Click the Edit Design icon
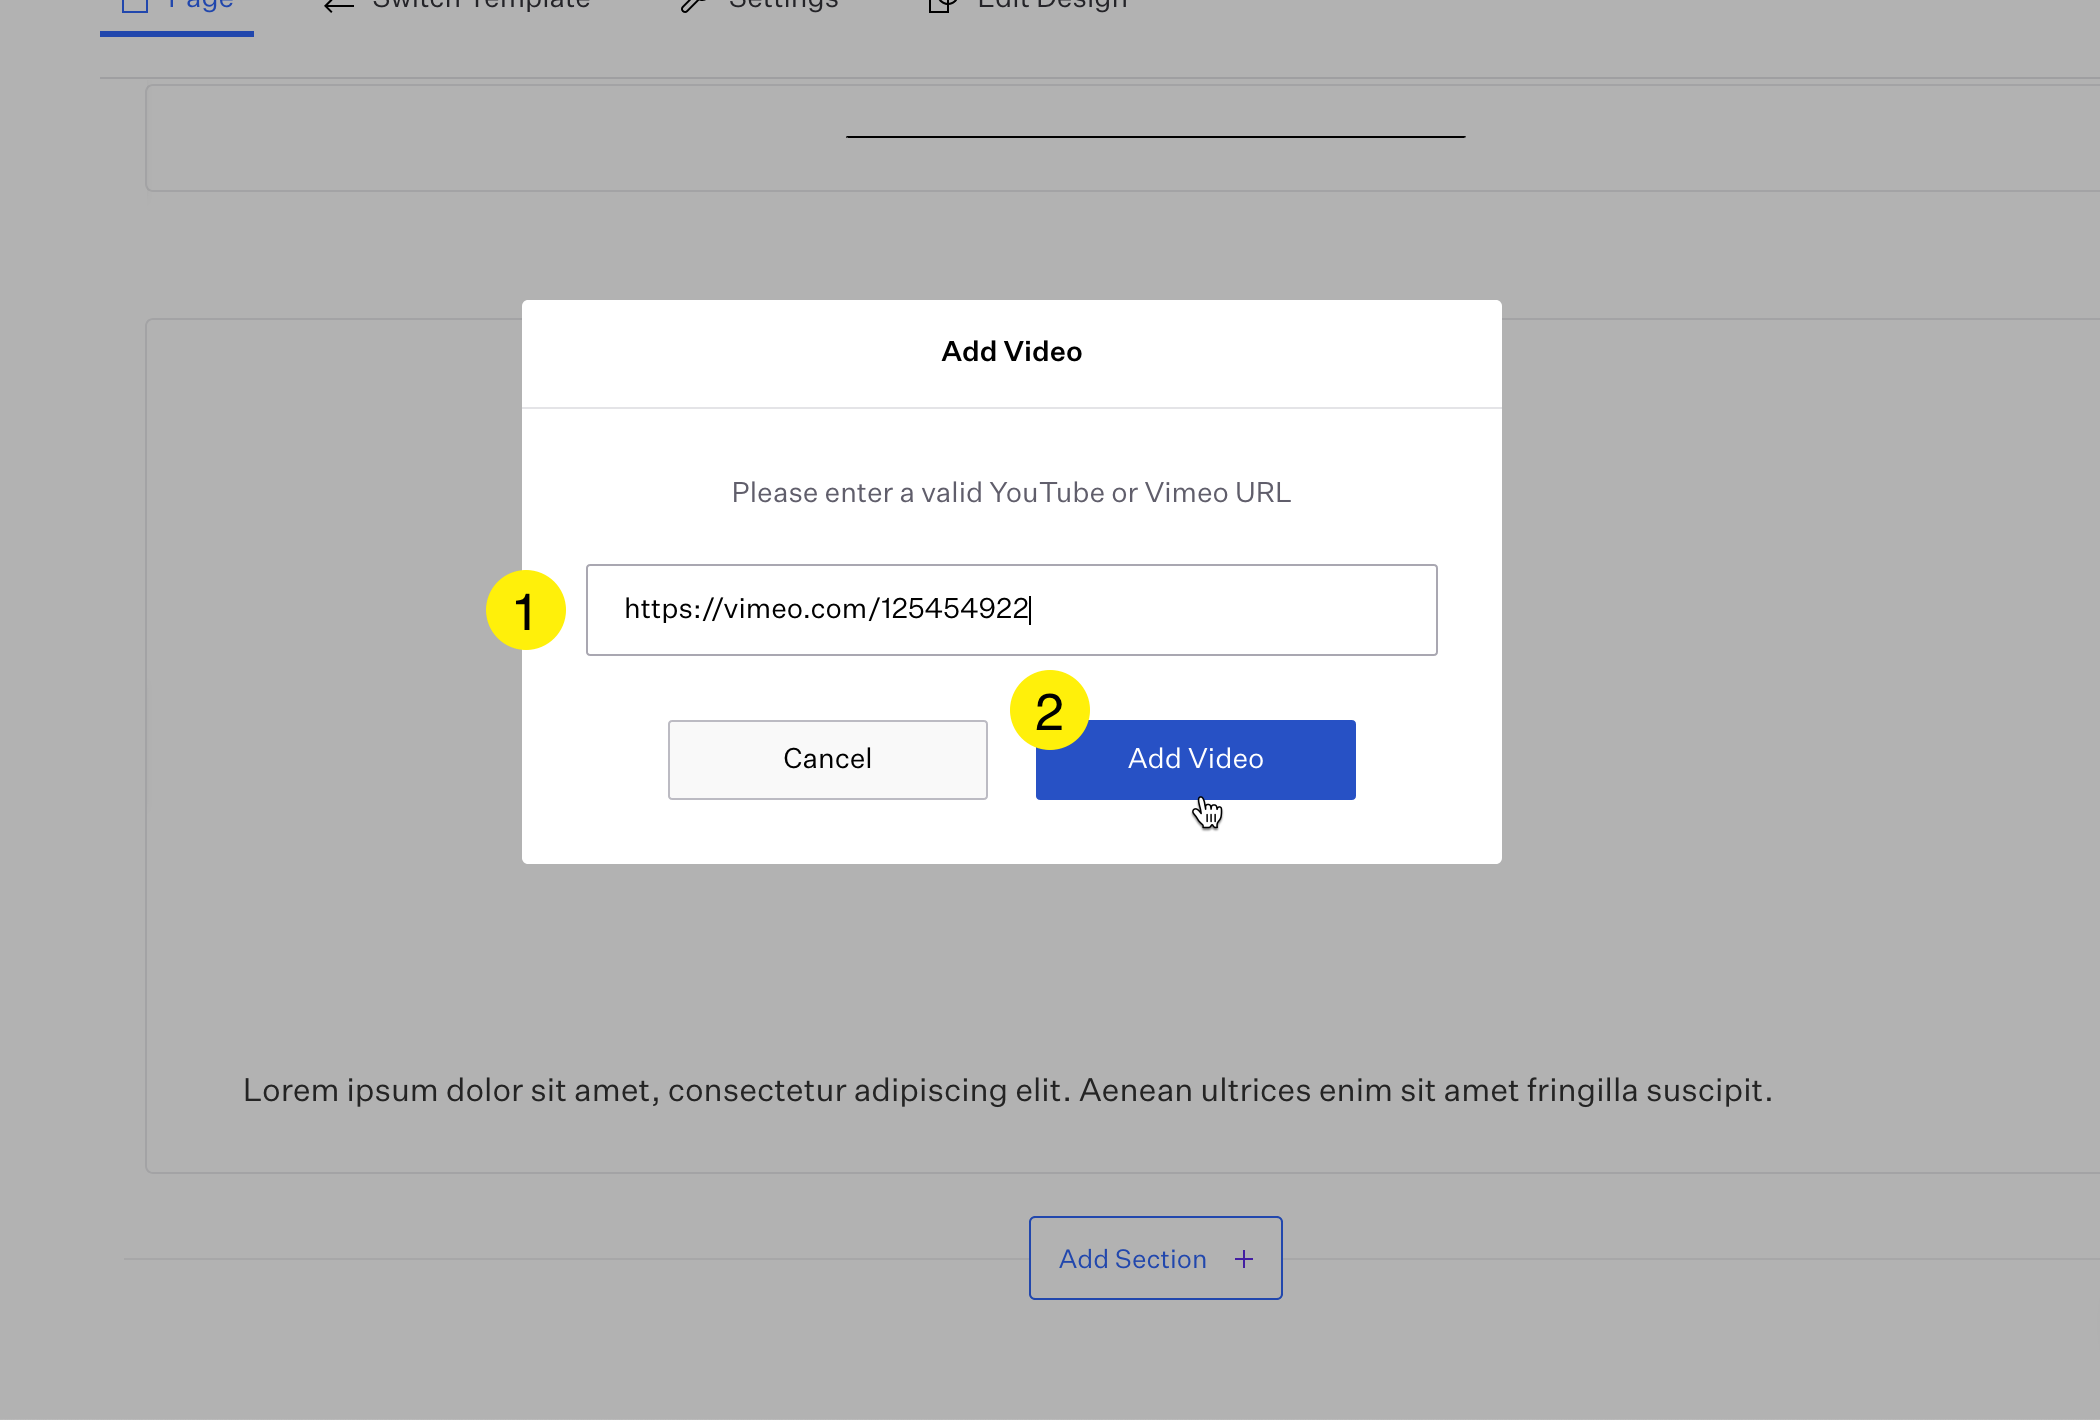Screen dimensions: 2100x1420 pyautogui.click(x=942, y=6)
